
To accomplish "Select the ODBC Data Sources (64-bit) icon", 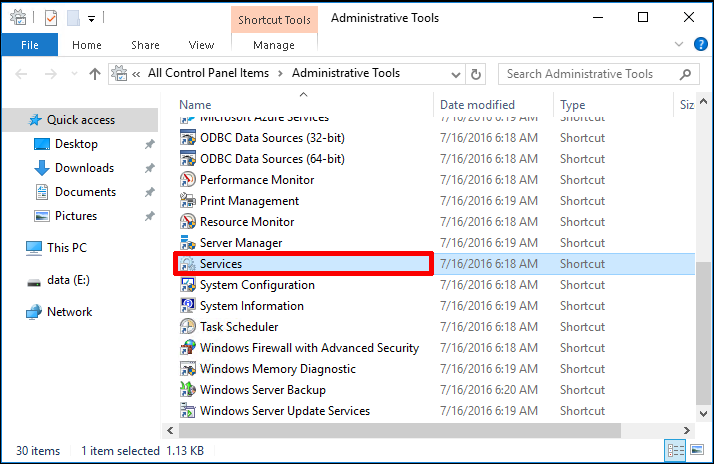I will pos(188,158).
